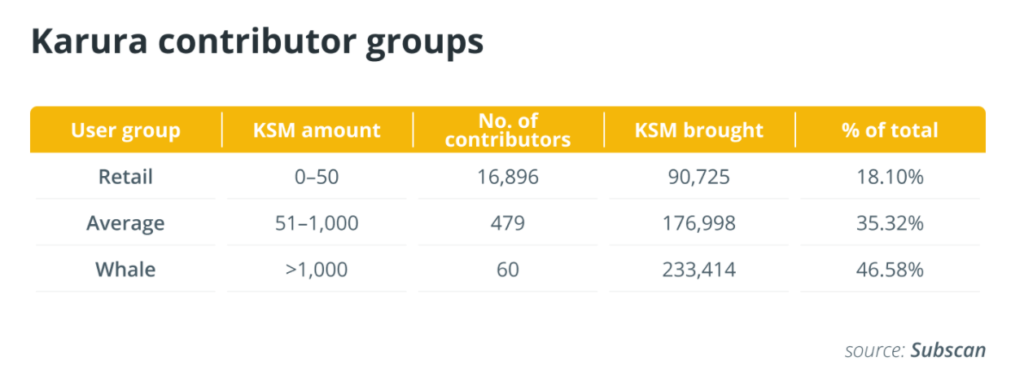Click the % of total header
Viewport: 1024px width, 387px height.
pyautogui.click(x=890, y=130)
